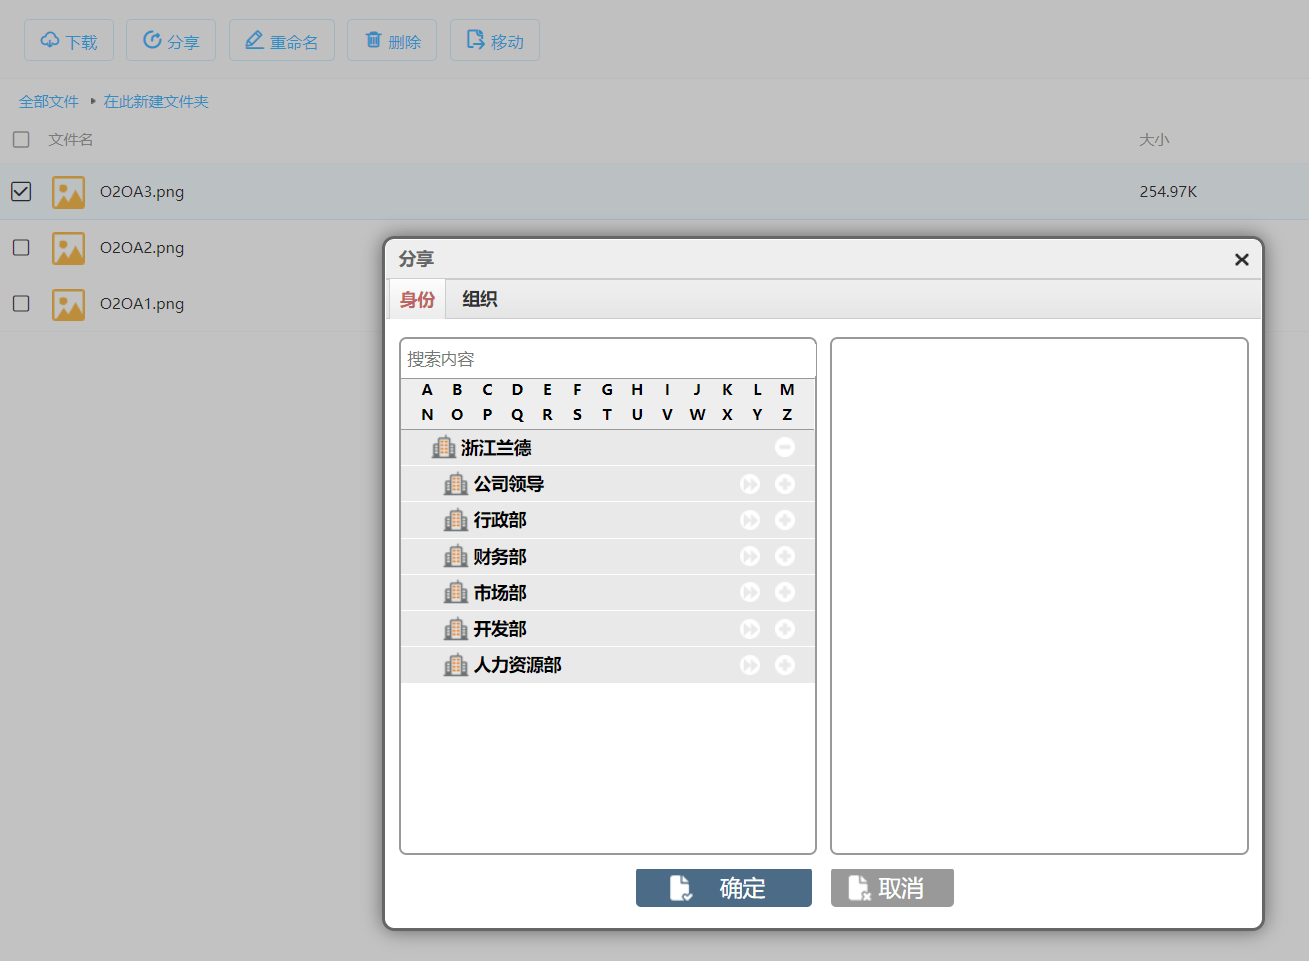Click the 行政部 building icon
Viewport: 1309px width, 961px height.
(x=456, y=520)
